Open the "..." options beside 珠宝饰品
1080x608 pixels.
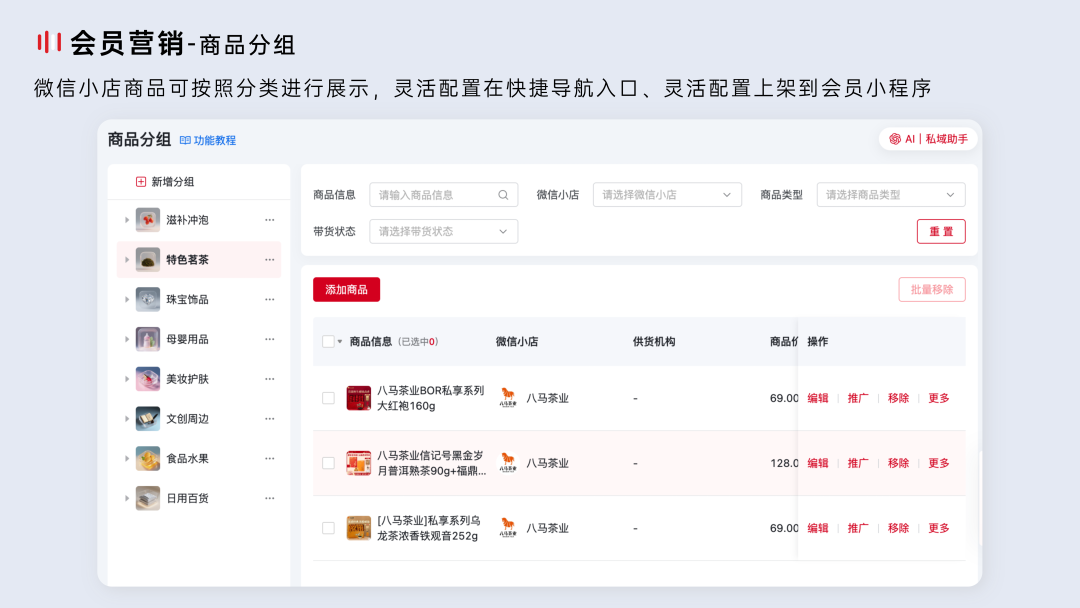pyautogui.click(x=269, y=299)
